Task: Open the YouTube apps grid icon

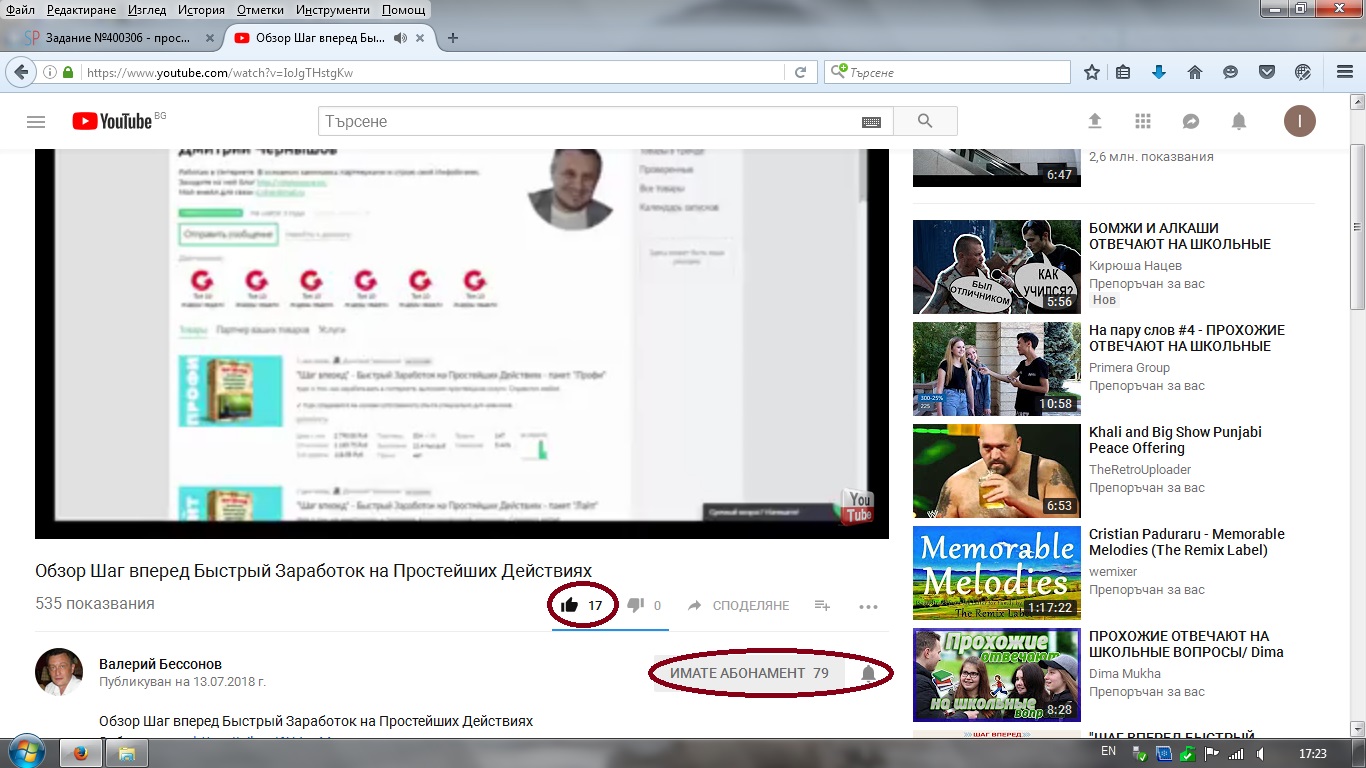Action: [x=1143, y=121]
